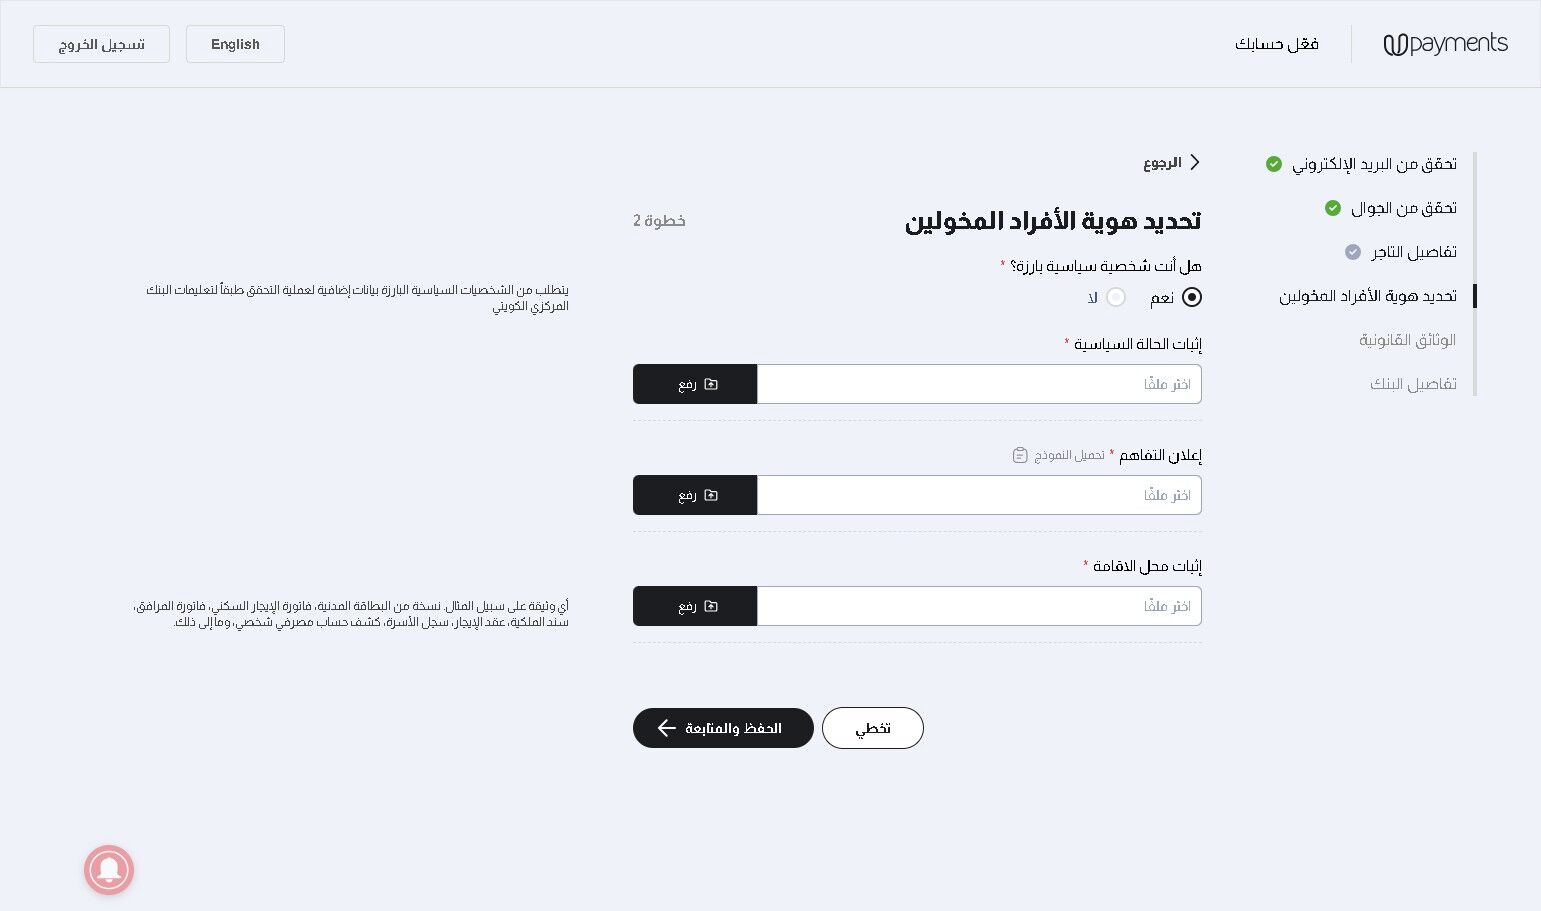Screen dimensions: 1541x911
Task: Click green checkmark next to تحقق من الجوال
Action: coord(1333,208)
